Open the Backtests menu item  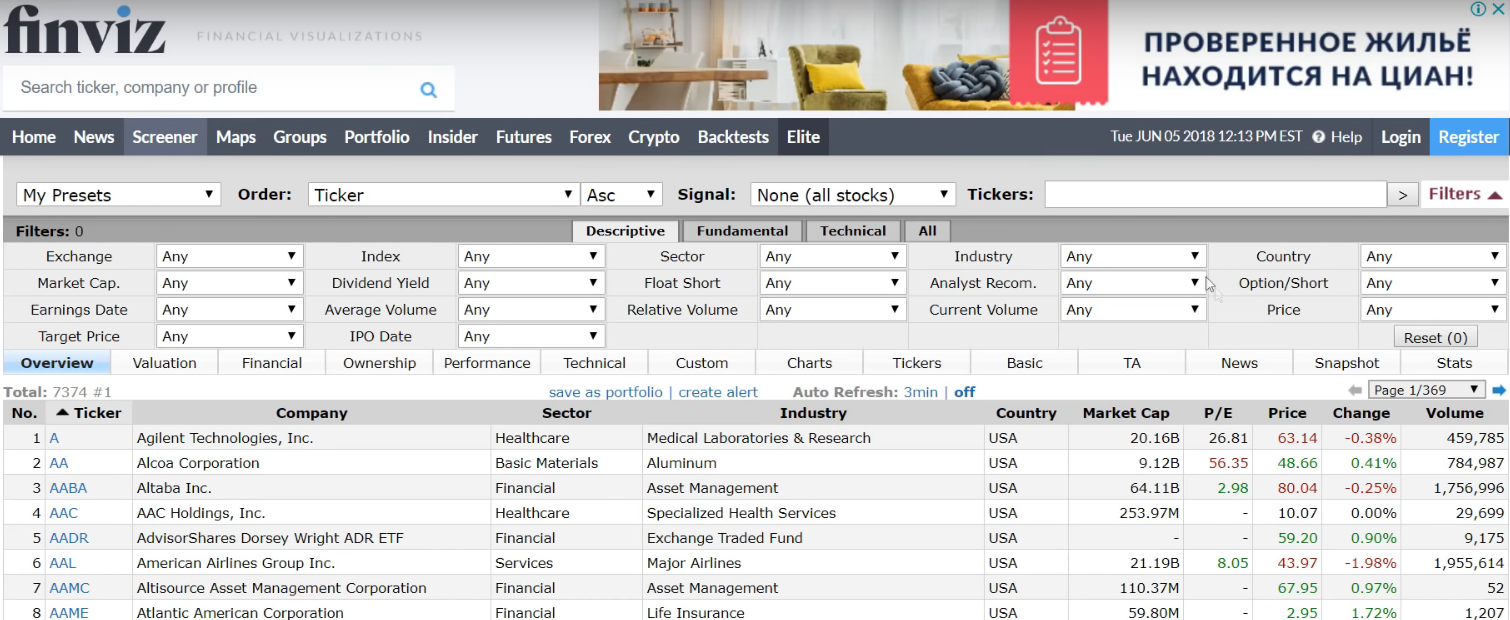coord(733,137)
